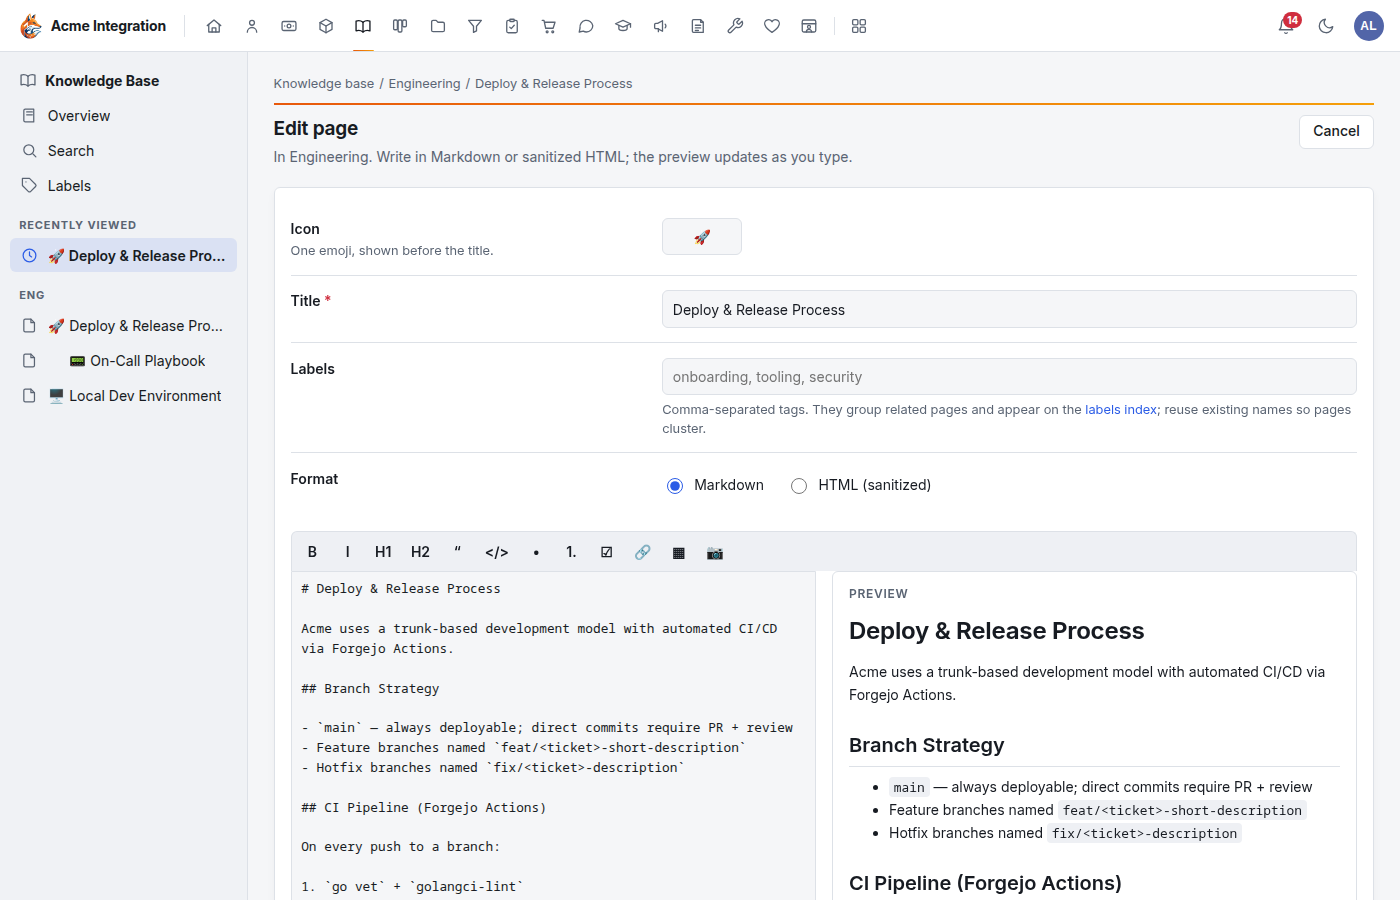Apply bold formatting in the editor toolbar
Image resolution: width=1400 pixels, height=900 pixels.
[312, 552]
